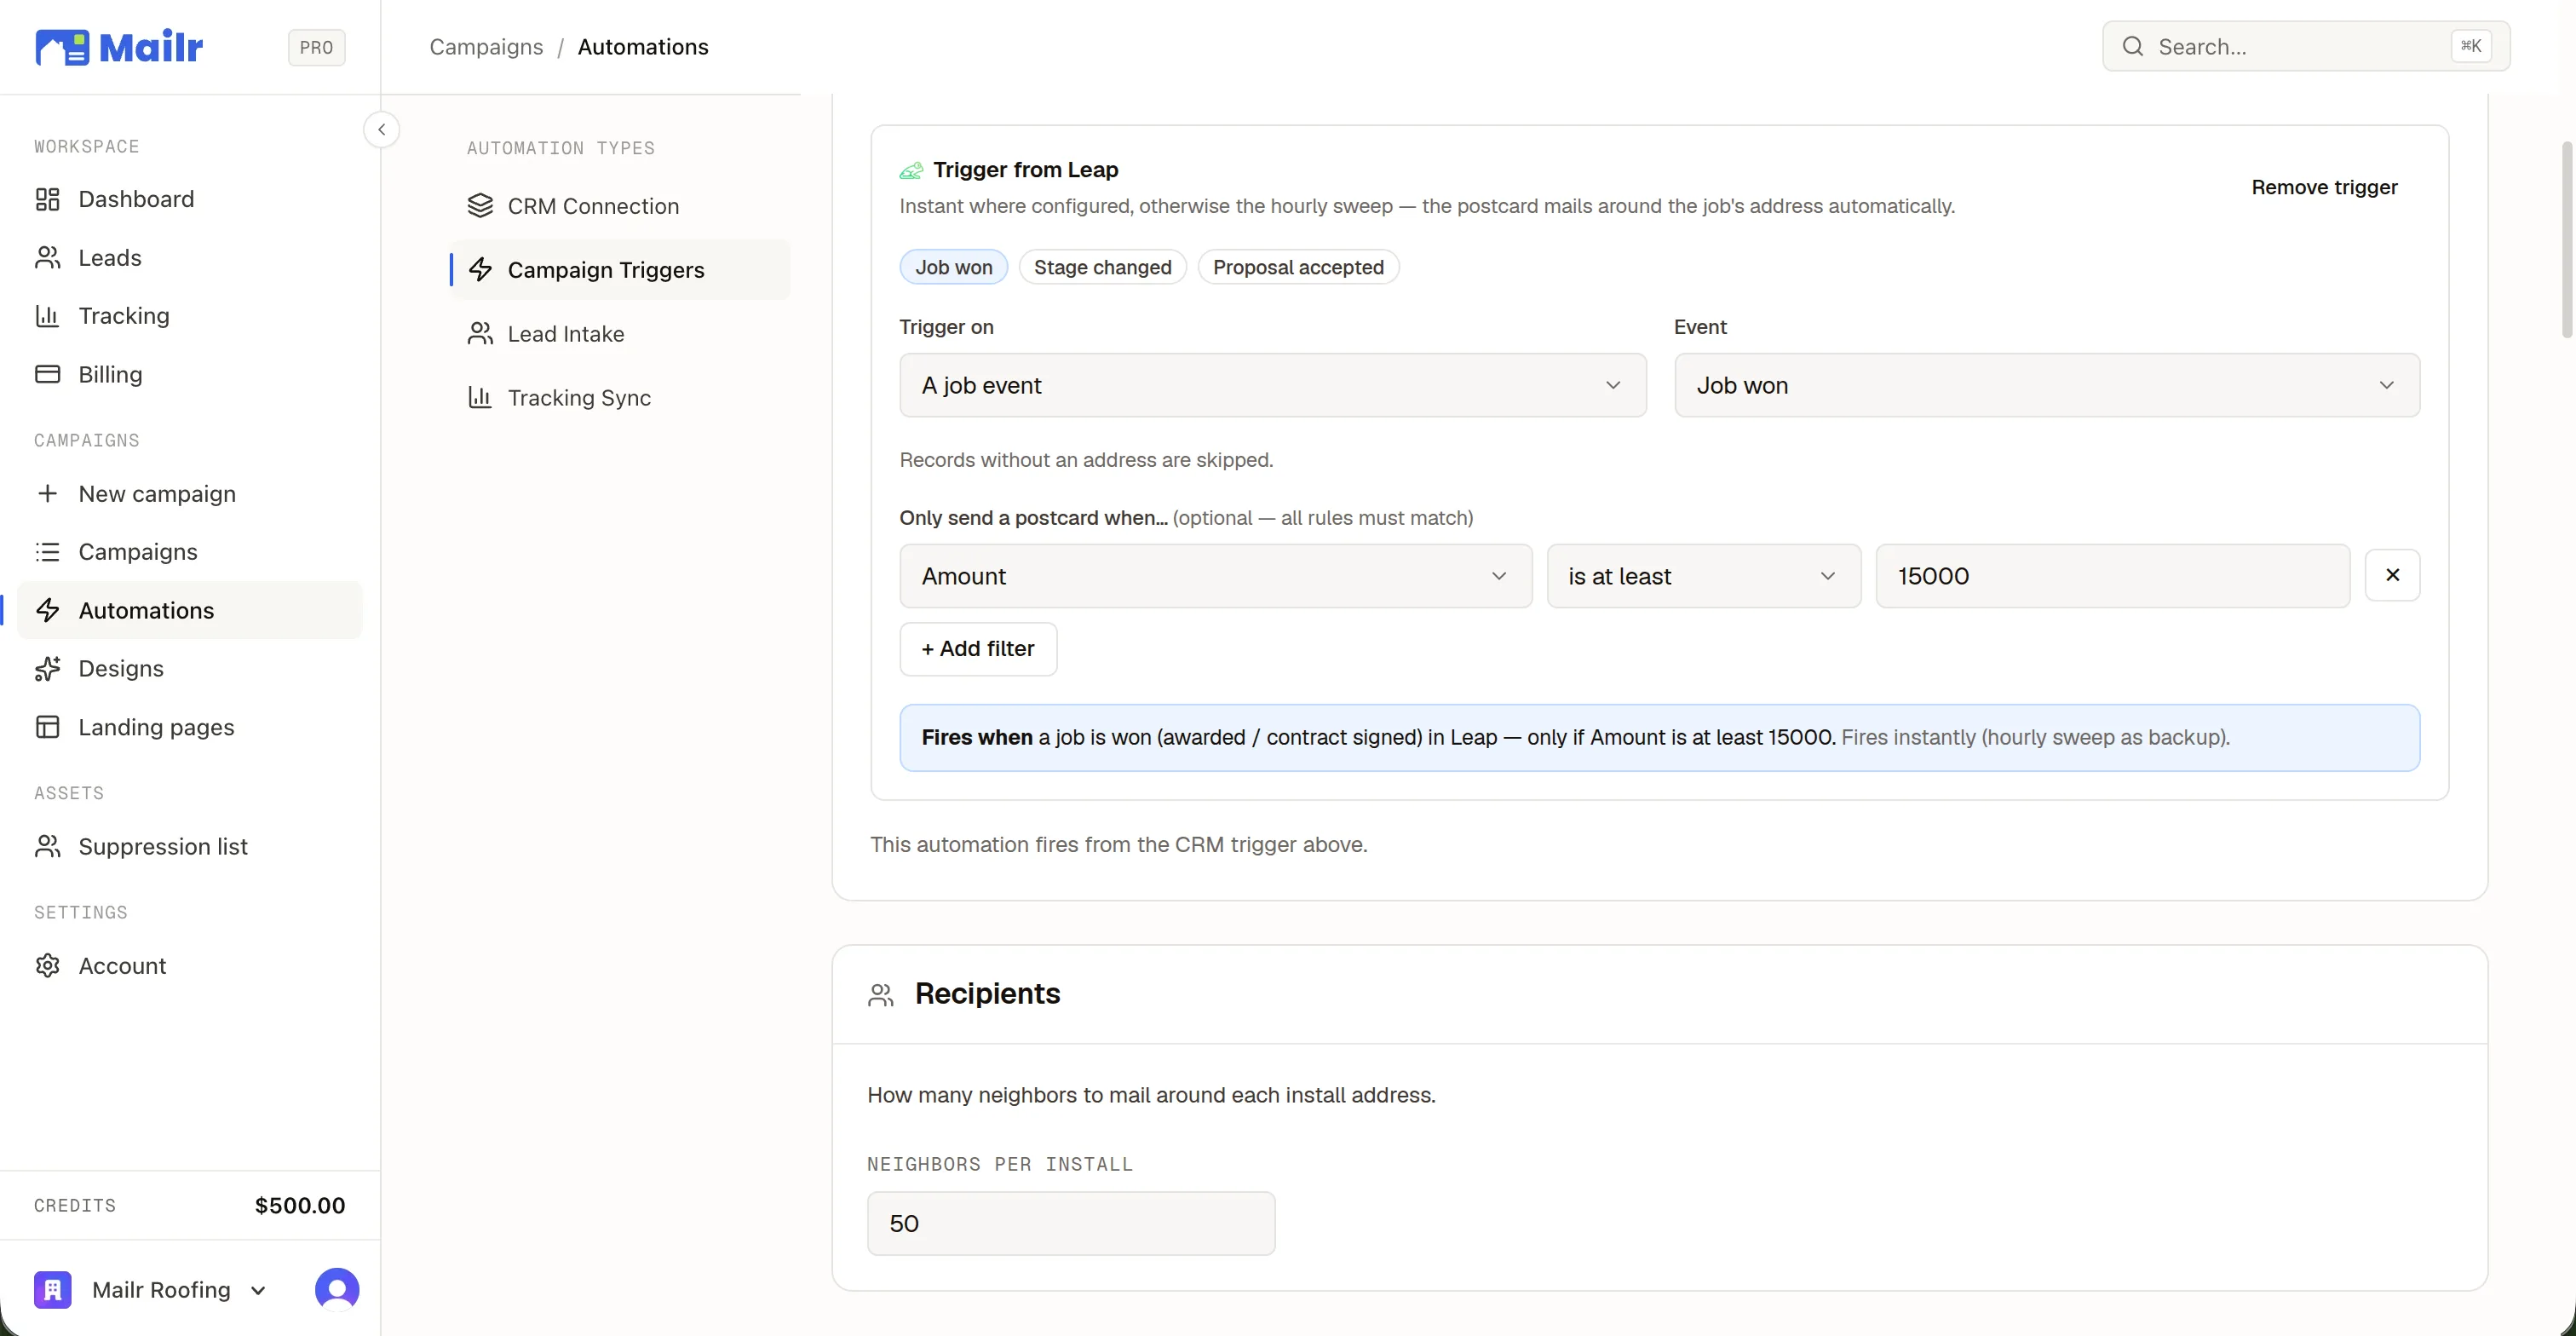Select the Stage changed preset chip
This screenshot has height=1336, width=2576.
coord(1102,267)
